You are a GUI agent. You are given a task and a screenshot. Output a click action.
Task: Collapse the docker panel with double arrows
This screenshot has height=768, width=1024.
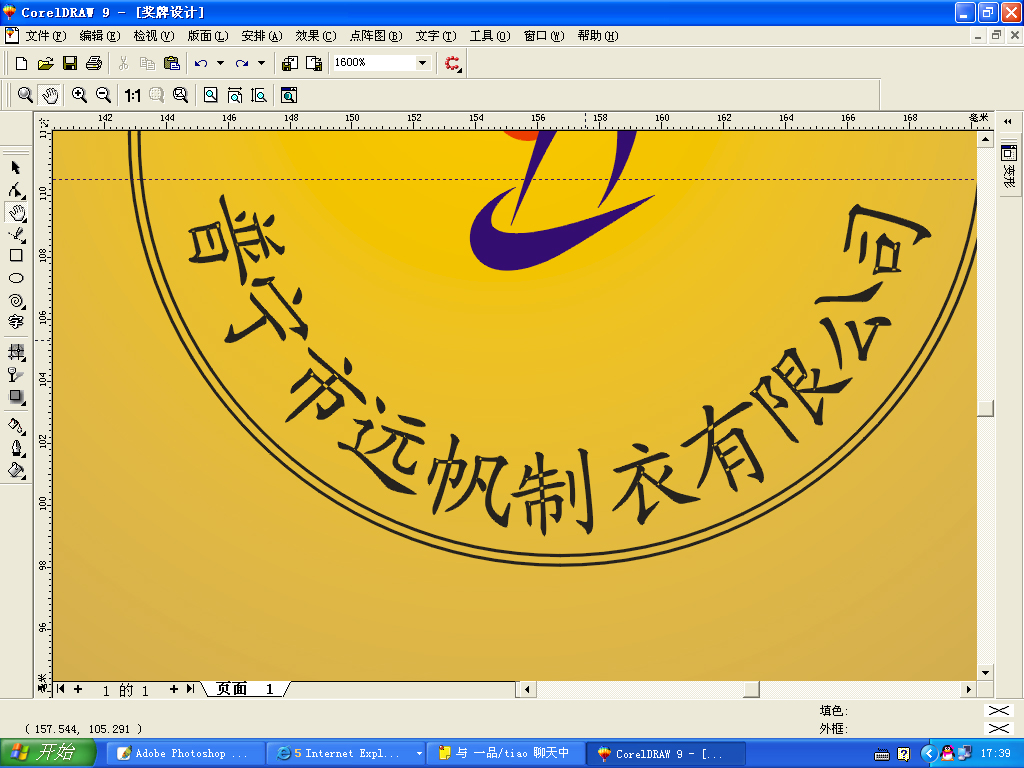[1008, 121]
